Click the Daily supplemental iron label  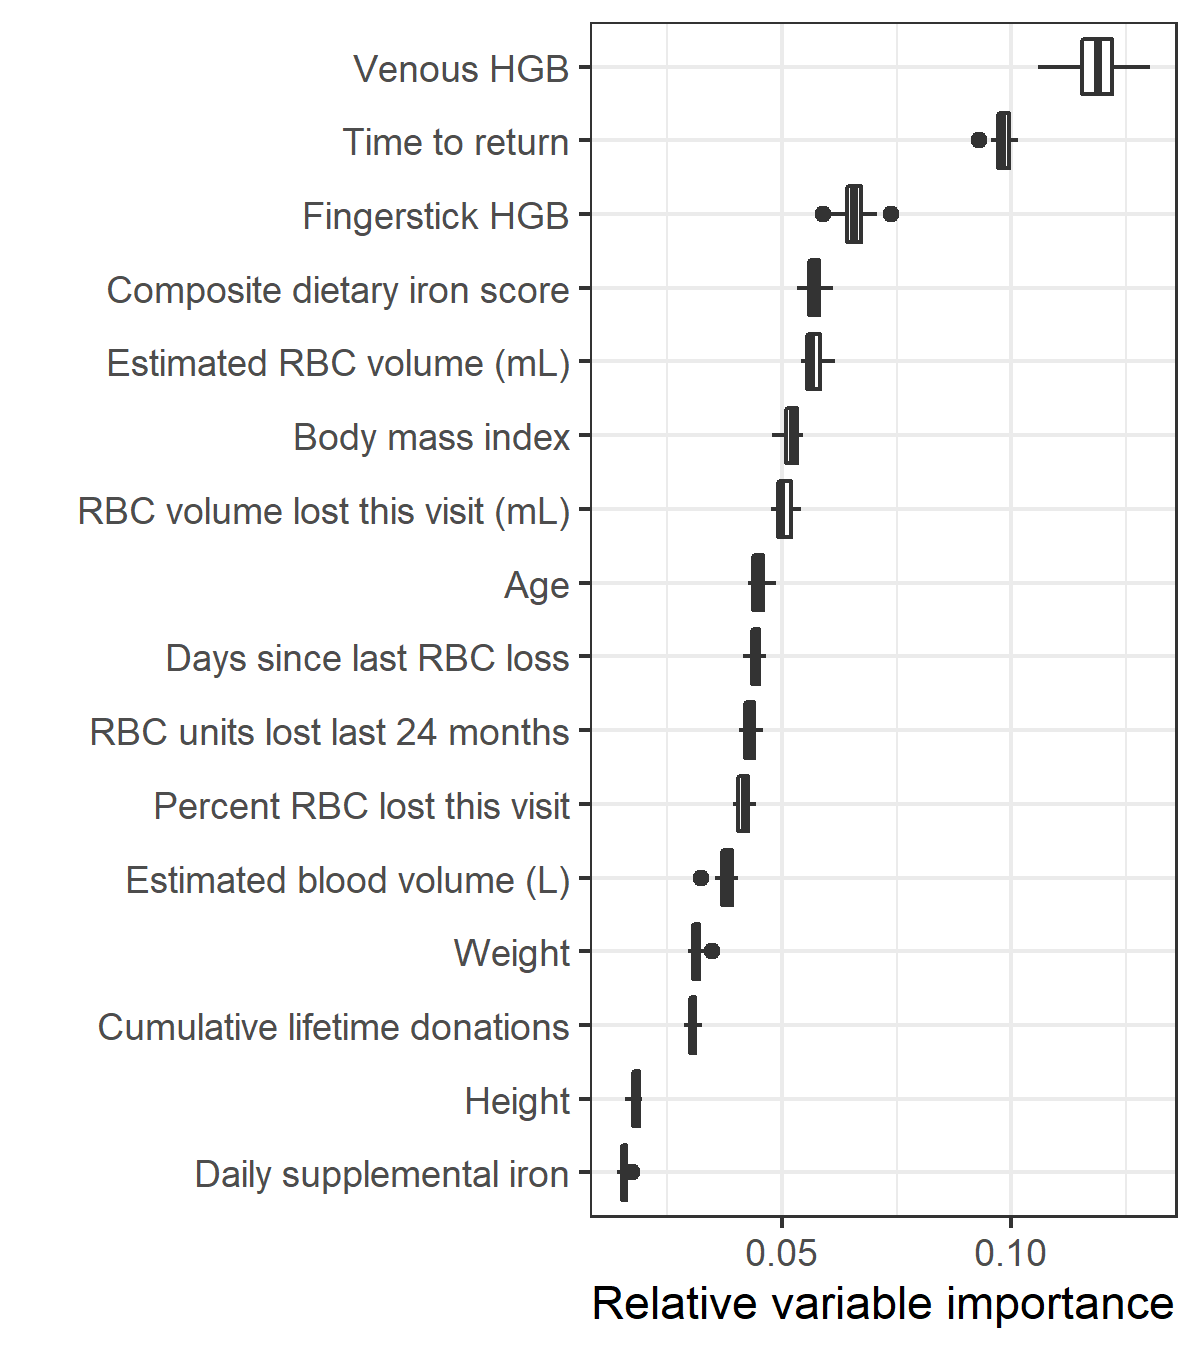pos(382,1174)
